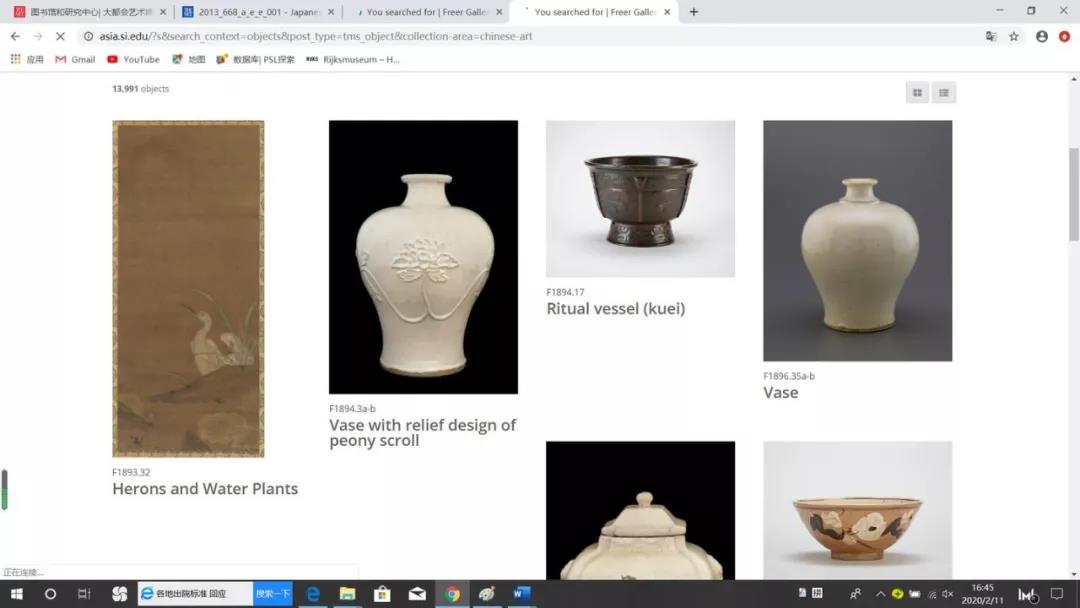The height and width of the screenshot is (608, 1080).
Task: Open Gmail bookmark
Action: pos(75,59)
